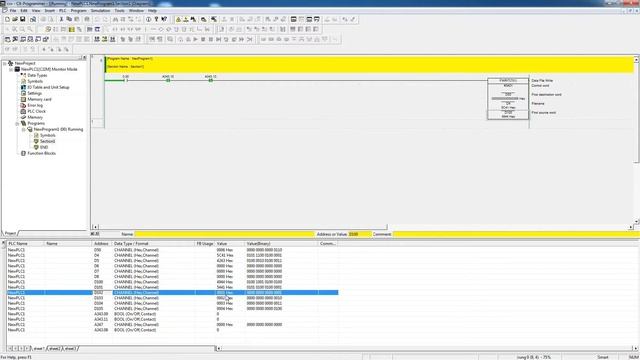Viewport: 640px width, 360px height.
Task: Click into the yellow Comment field
Action: 516,234
